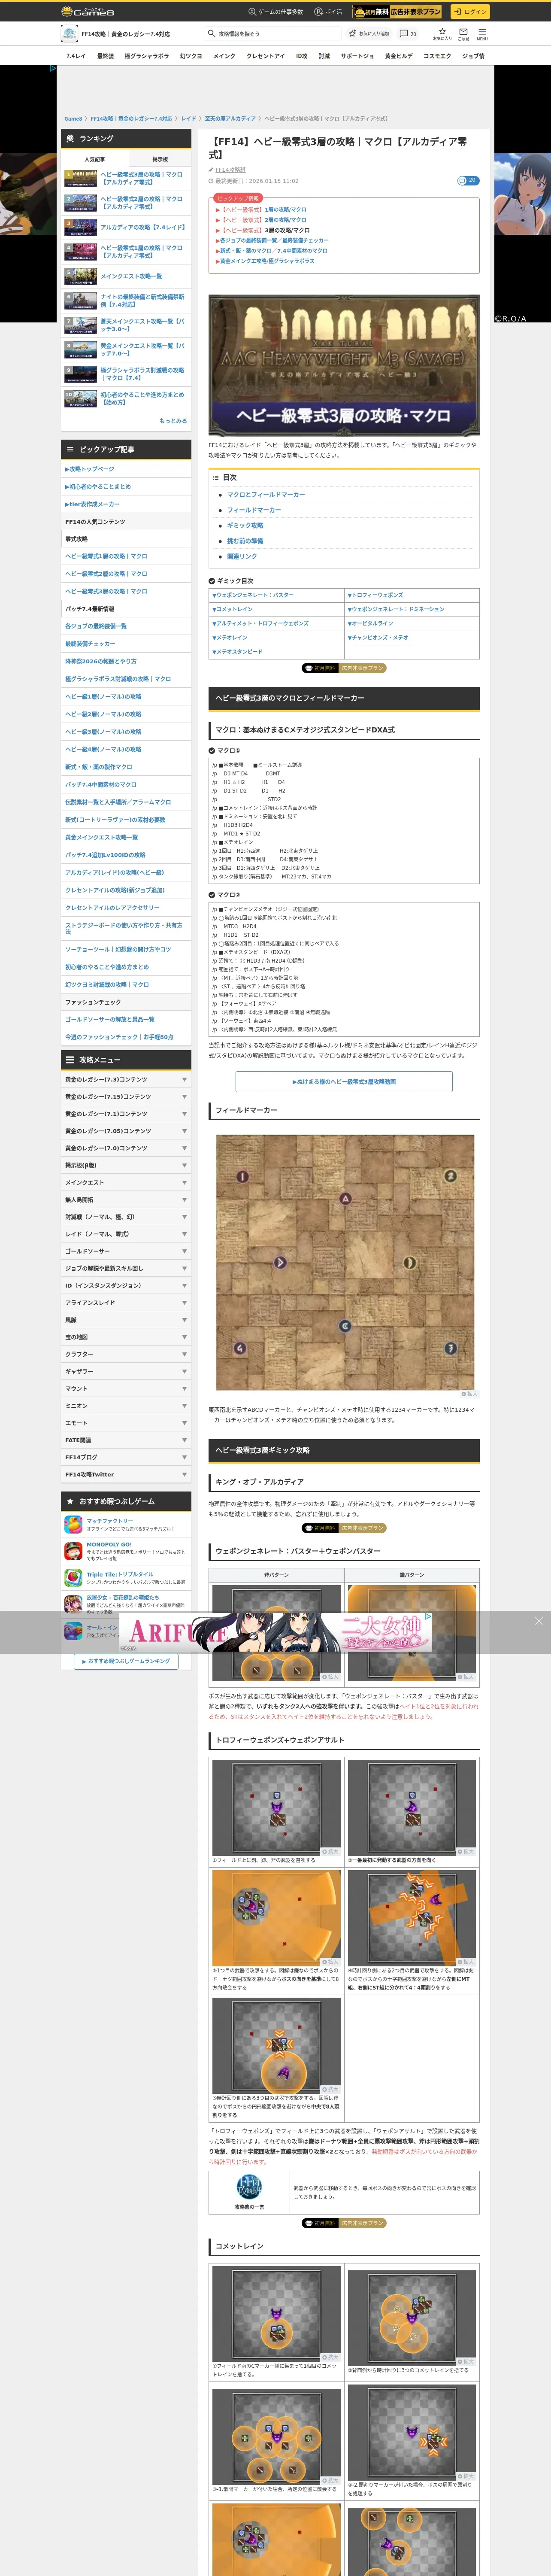Close the overlay banner ad with X
Screen dimensions: 551x2576
[x=539, y=1621]
